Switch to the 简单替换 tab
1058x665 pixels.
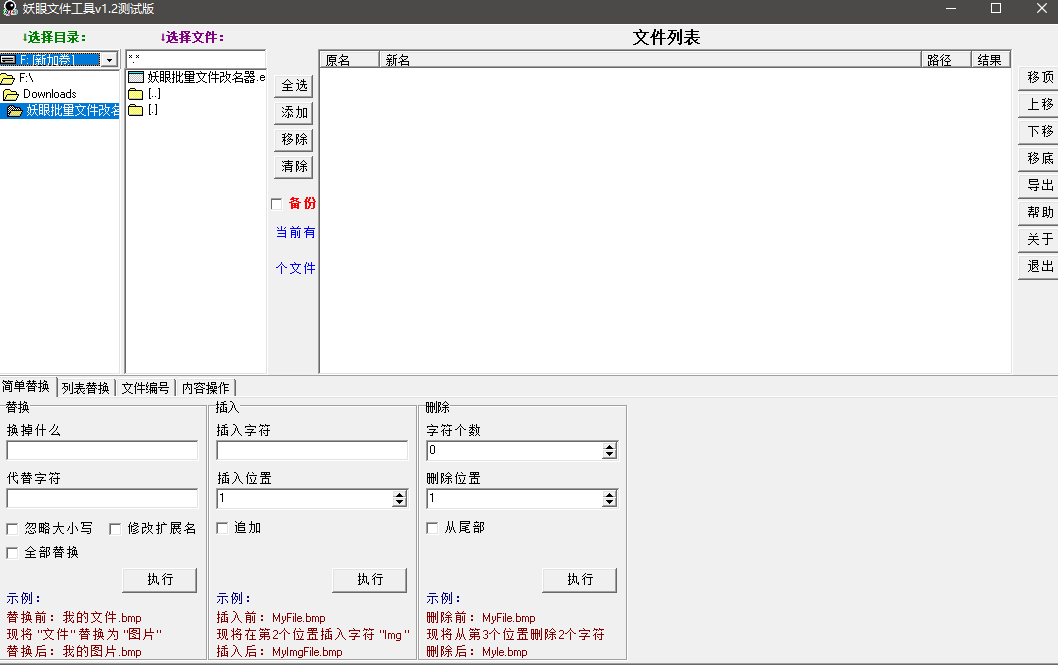tap(27, 386)
